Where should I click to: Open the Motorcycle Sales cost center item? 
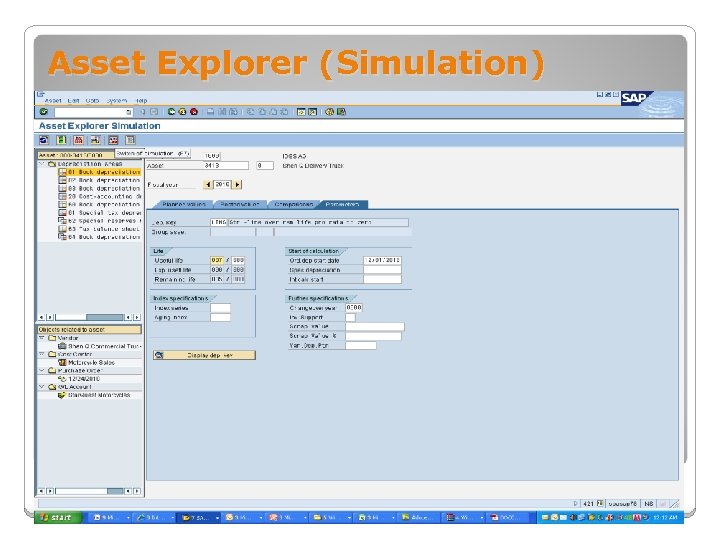pos(91,362)
